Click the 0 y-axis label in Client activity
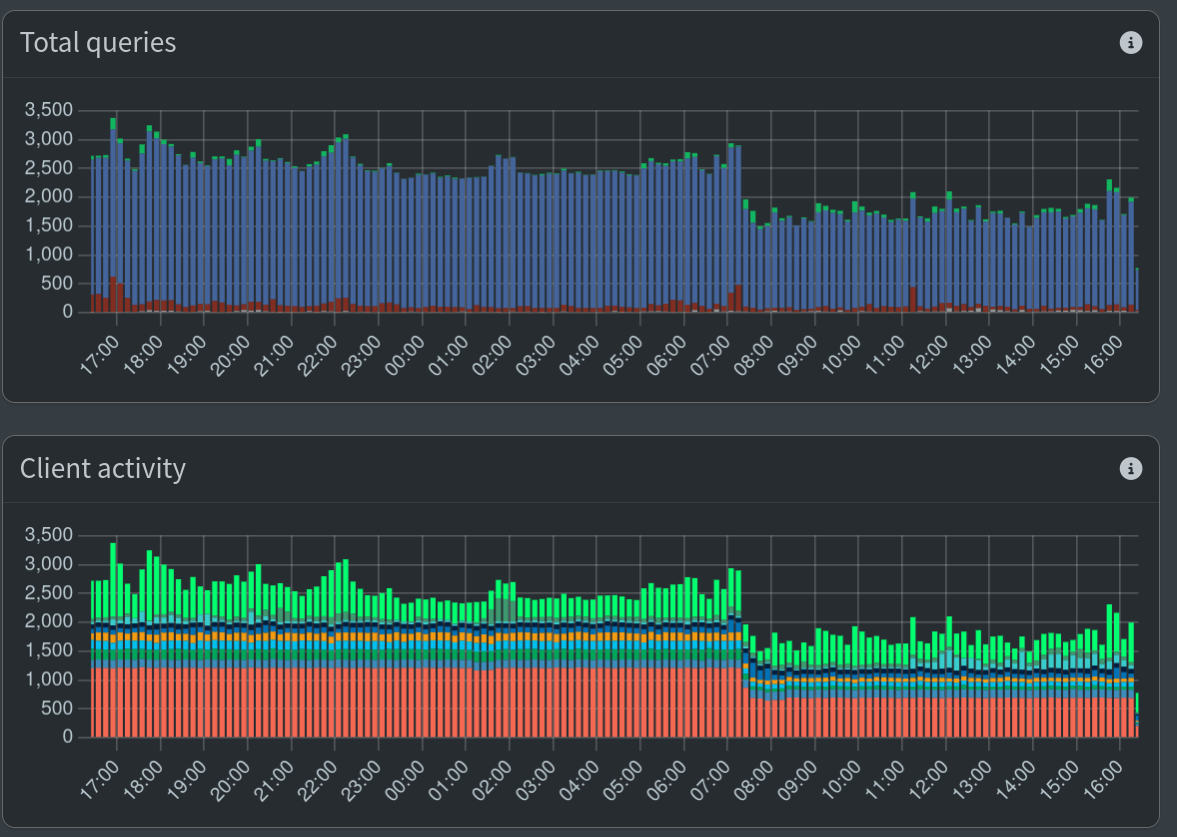The height and width of the screenshot is (837, 1177). [68, 738]
